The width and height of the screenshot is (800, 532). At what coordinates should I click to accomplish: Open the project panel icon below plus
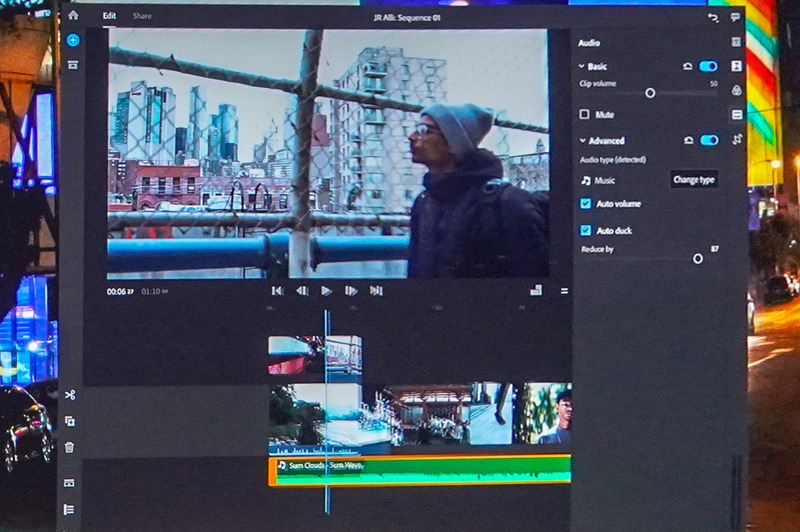[x=73, y=65]
